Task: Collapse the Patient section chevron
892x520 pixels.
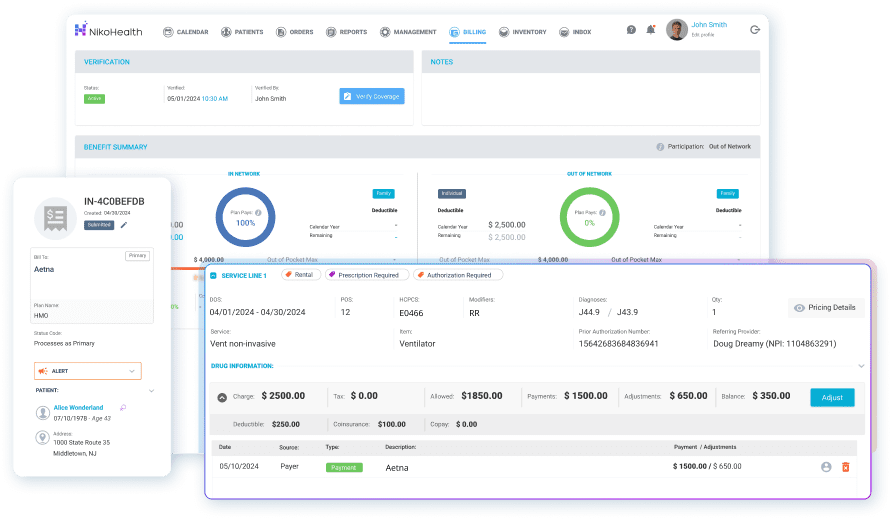Action: (151, 391)
